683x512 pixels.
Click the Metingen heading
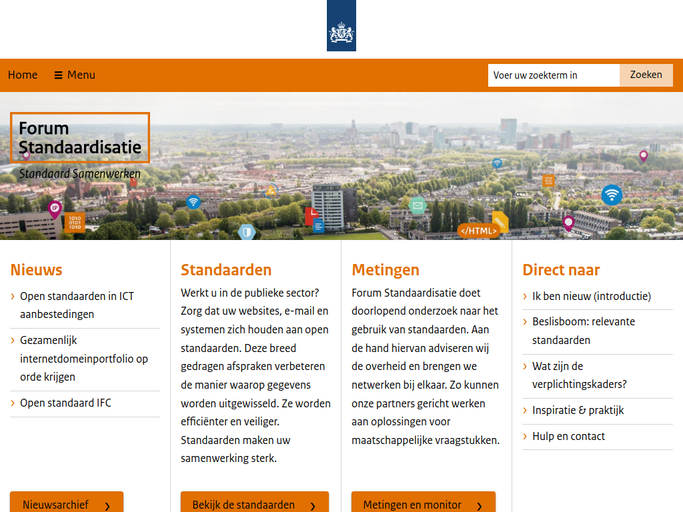(x=385, y=270)
